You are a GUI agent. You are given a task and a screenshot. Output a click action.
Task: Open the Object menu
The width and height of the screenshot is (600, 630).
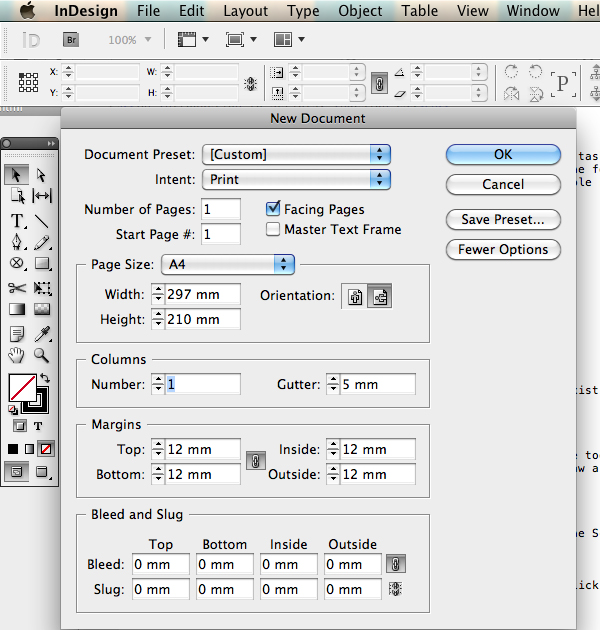point(360,11)
